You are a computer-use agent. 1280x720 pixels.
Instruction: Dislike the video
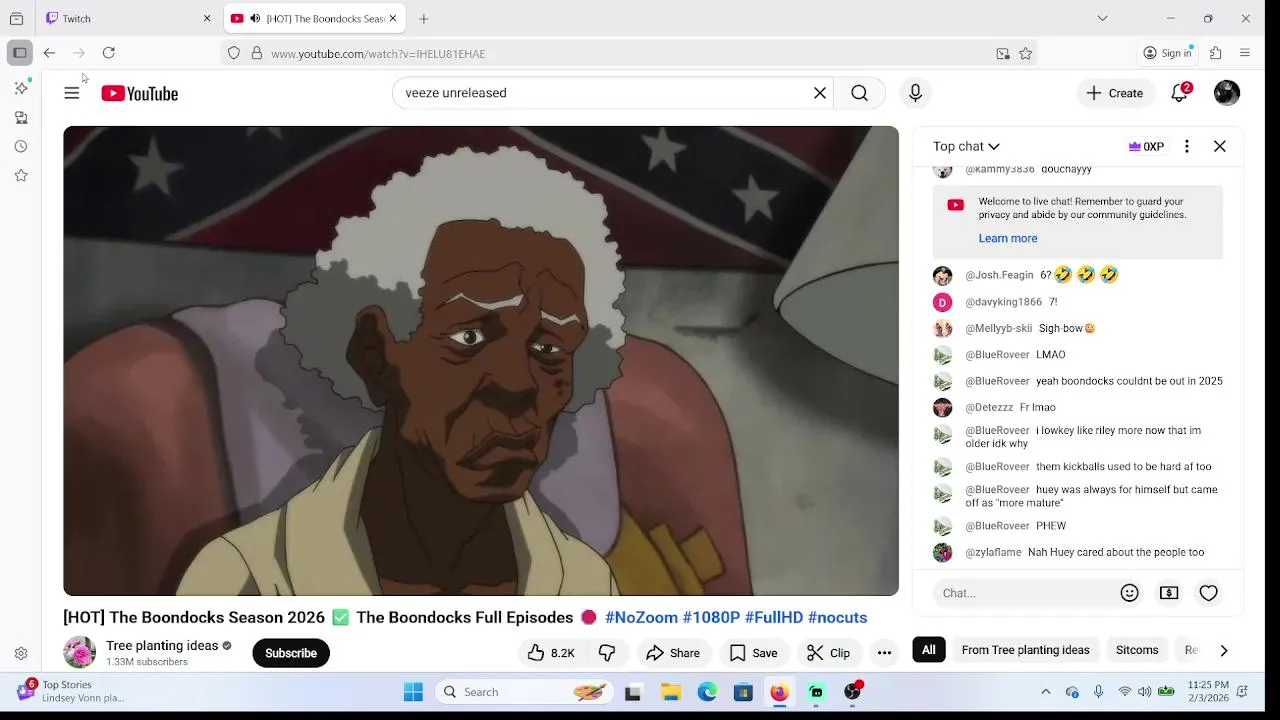[x=607, y=653]
